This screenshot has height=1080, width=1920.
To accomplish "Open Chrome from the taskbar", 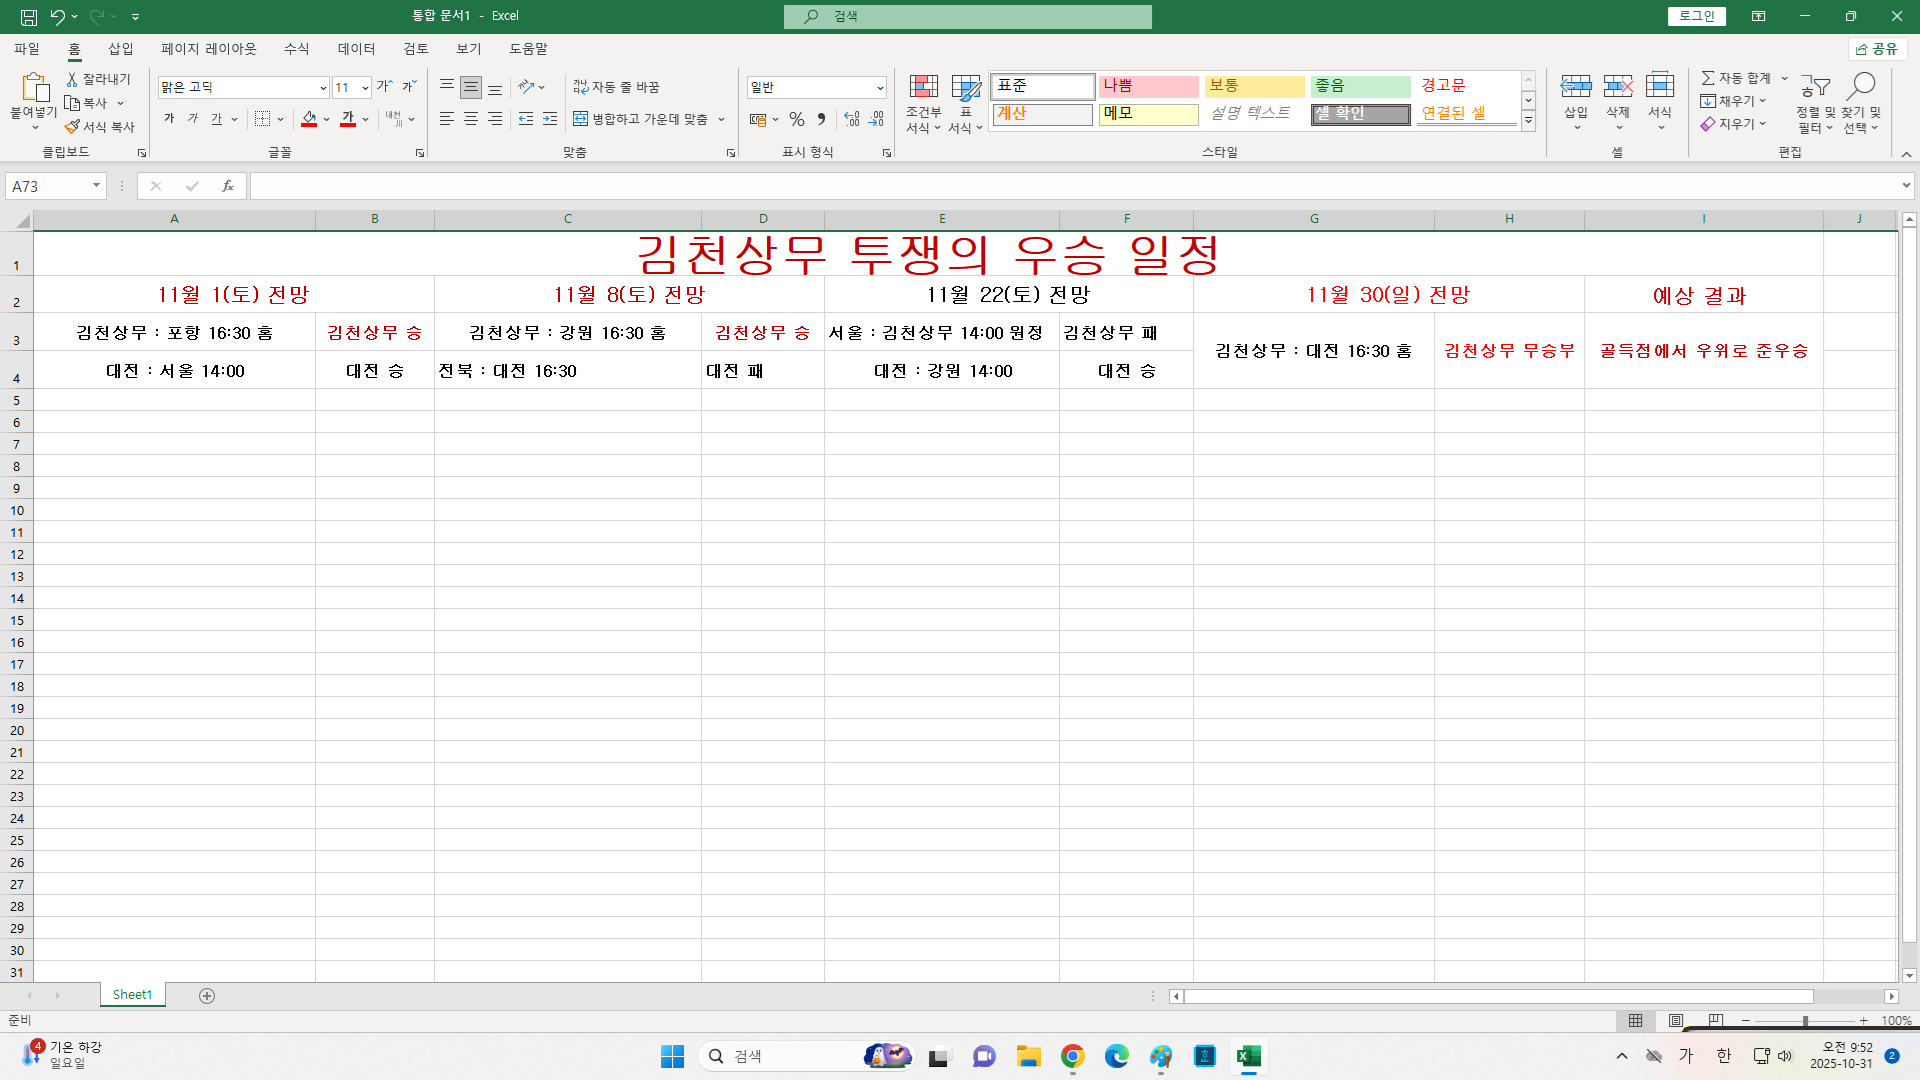I will click(1073, 1056).
